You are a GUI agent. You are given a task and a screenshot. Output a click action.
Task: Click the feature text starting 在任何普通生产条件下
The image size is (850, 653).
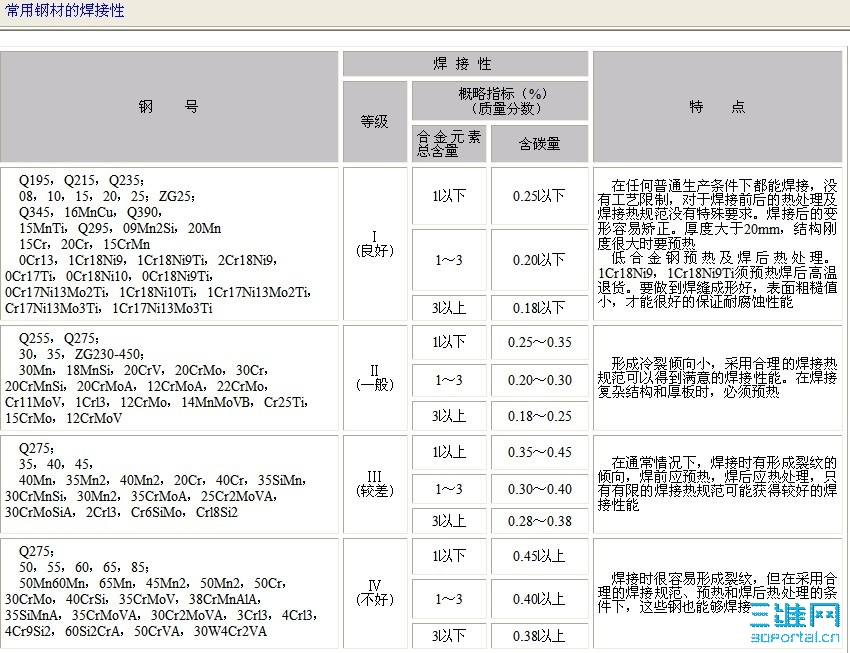pyautogui.click(x=718, y=244)
